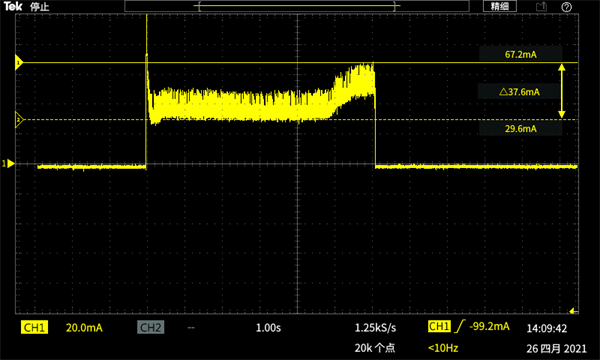Click the waveform record overview bar
Screen dimensions: 600x360
pos(297,6)
